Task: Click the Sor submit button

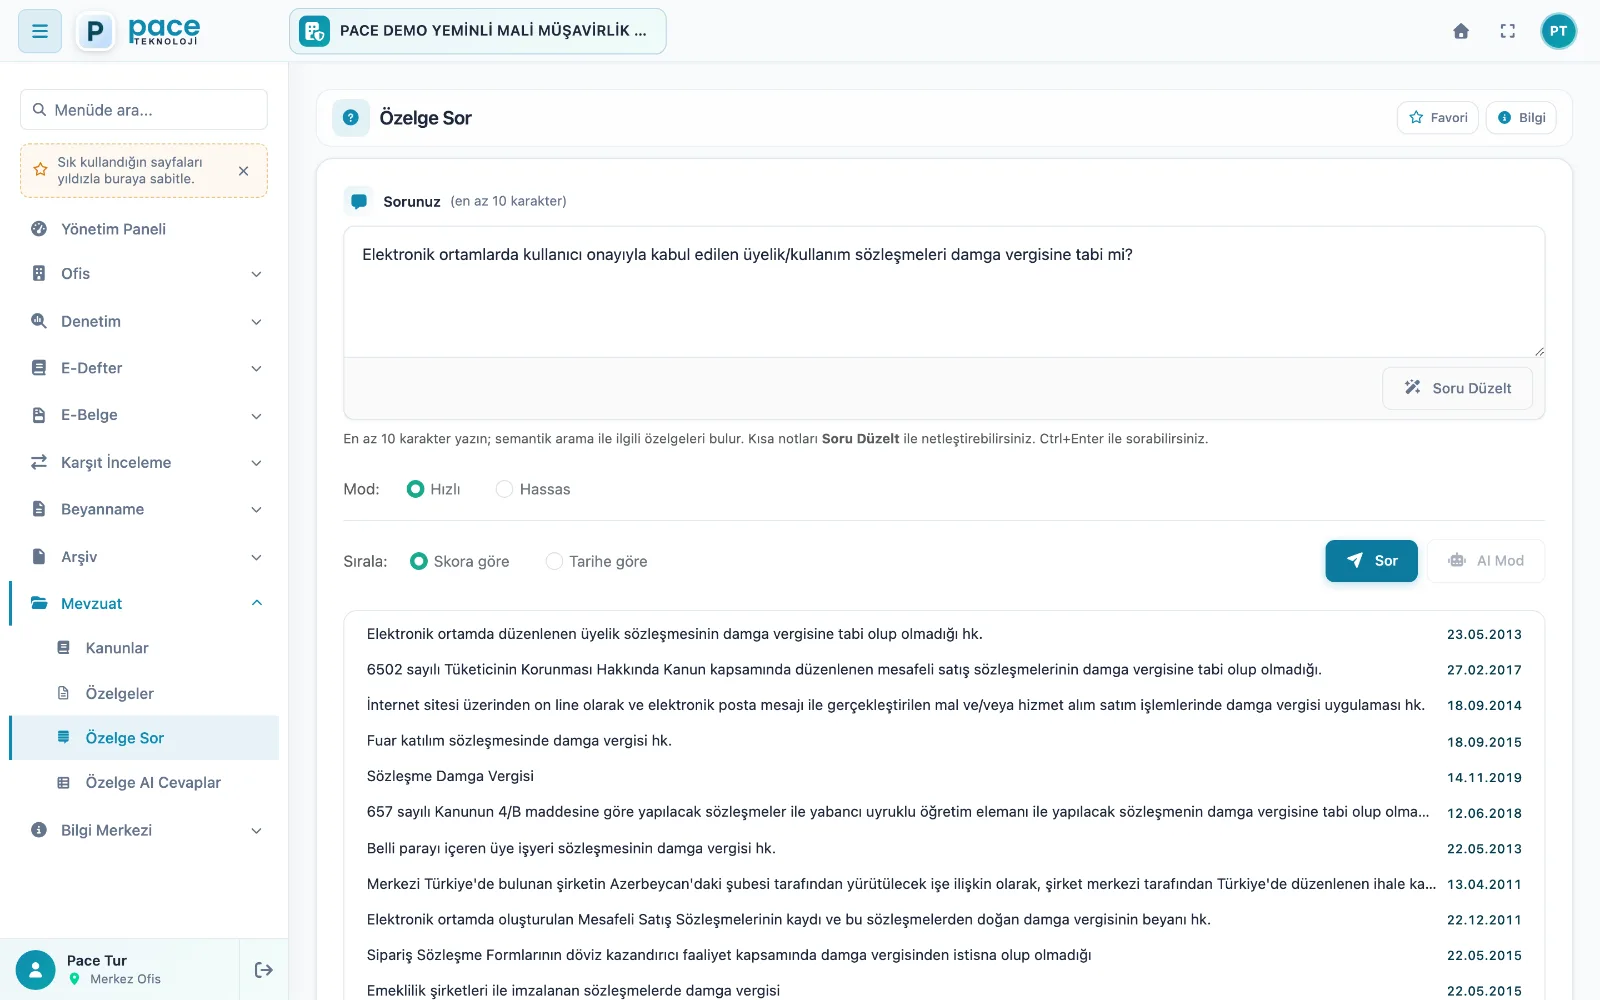Action: pos(1371,561)
